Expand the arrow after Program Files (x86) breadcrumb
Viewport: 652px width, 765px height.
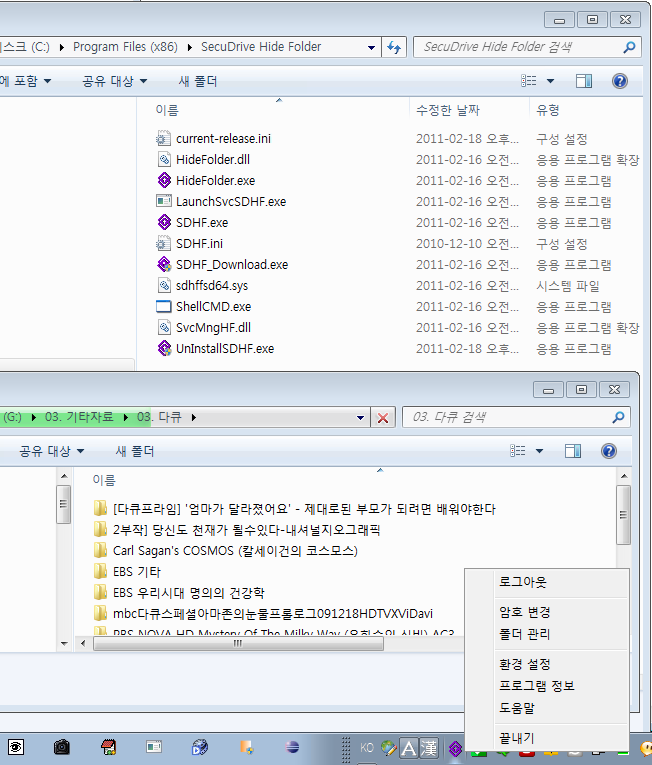pyautogui.click(x=189, y=47)
